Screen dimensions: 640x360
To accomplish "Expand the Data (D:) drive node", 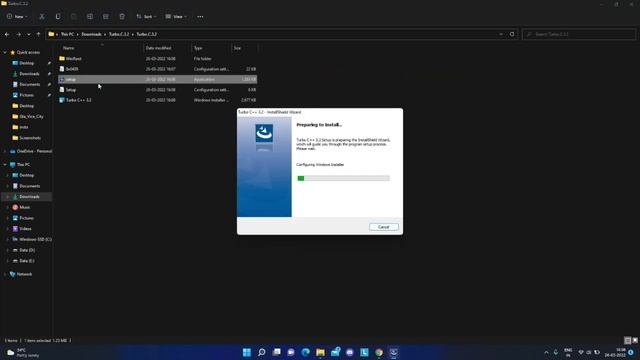I will click(x=7, y=250).
